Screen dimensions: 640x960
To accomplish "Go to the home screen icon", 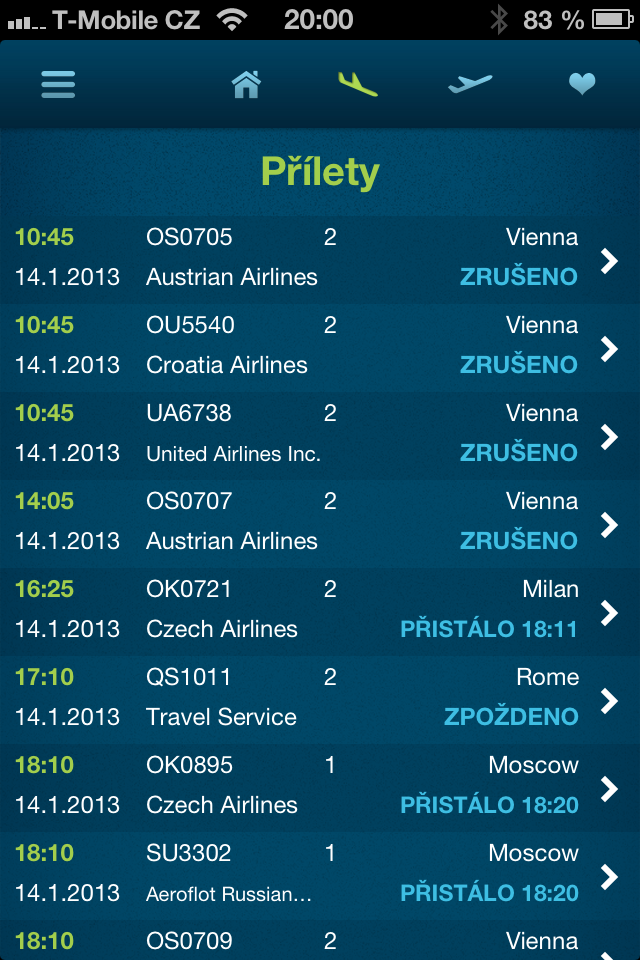I will pyautogui.click(x=246, y=84).
